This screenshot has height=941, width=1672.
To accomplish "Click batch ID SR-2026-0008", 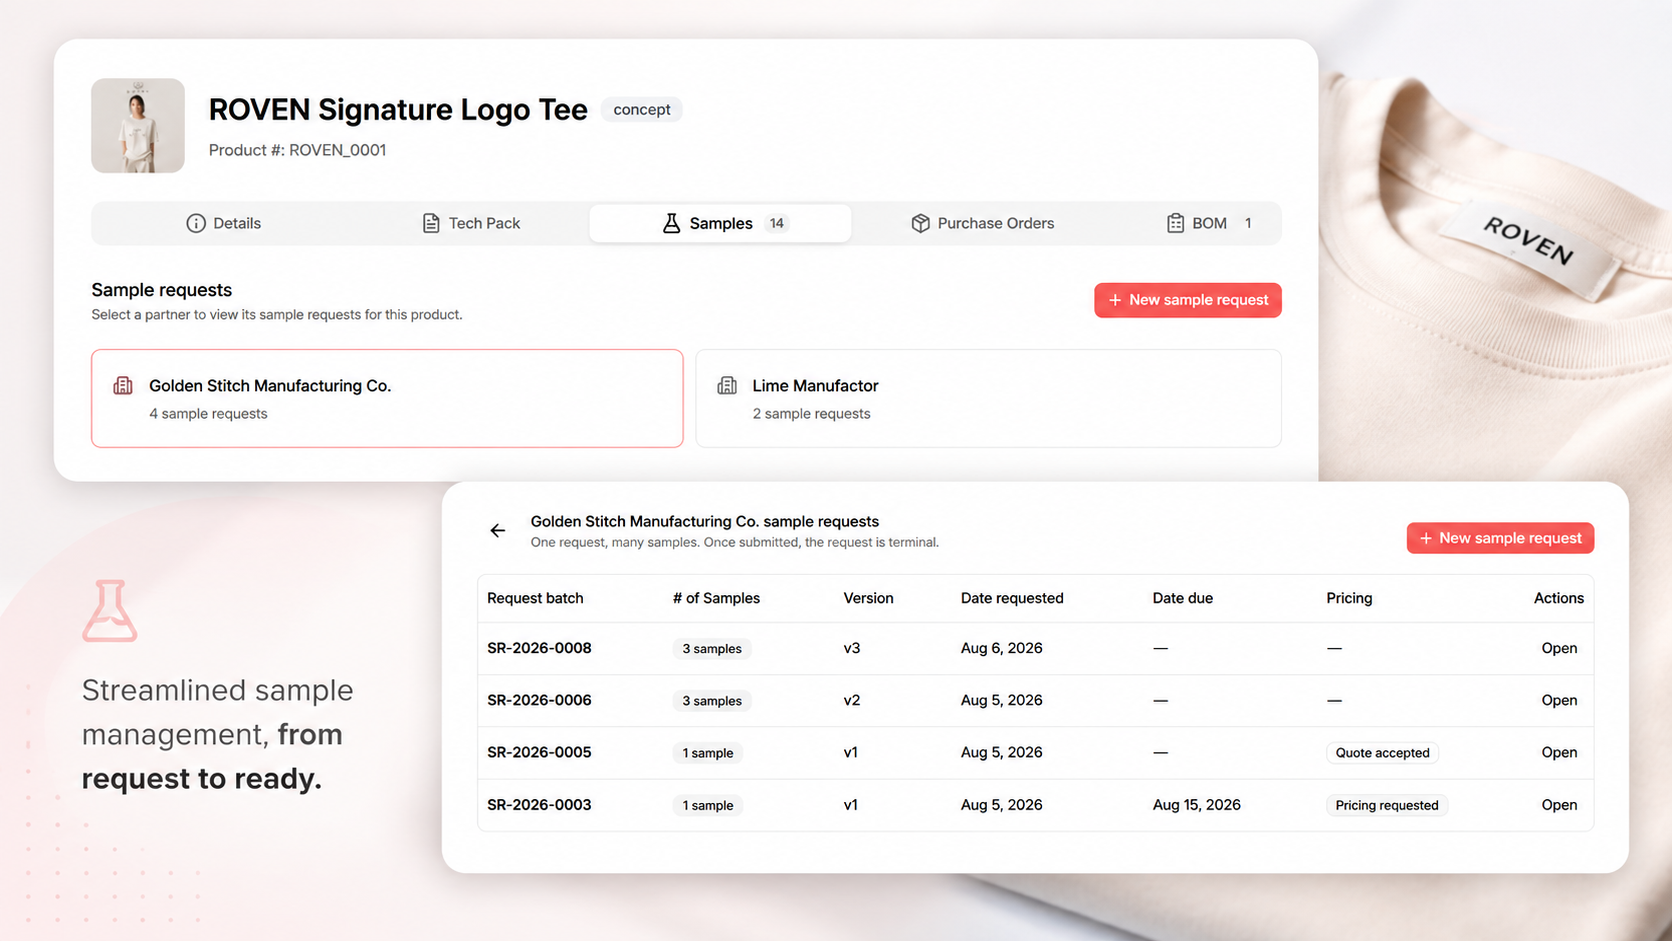I will (539, 648).
